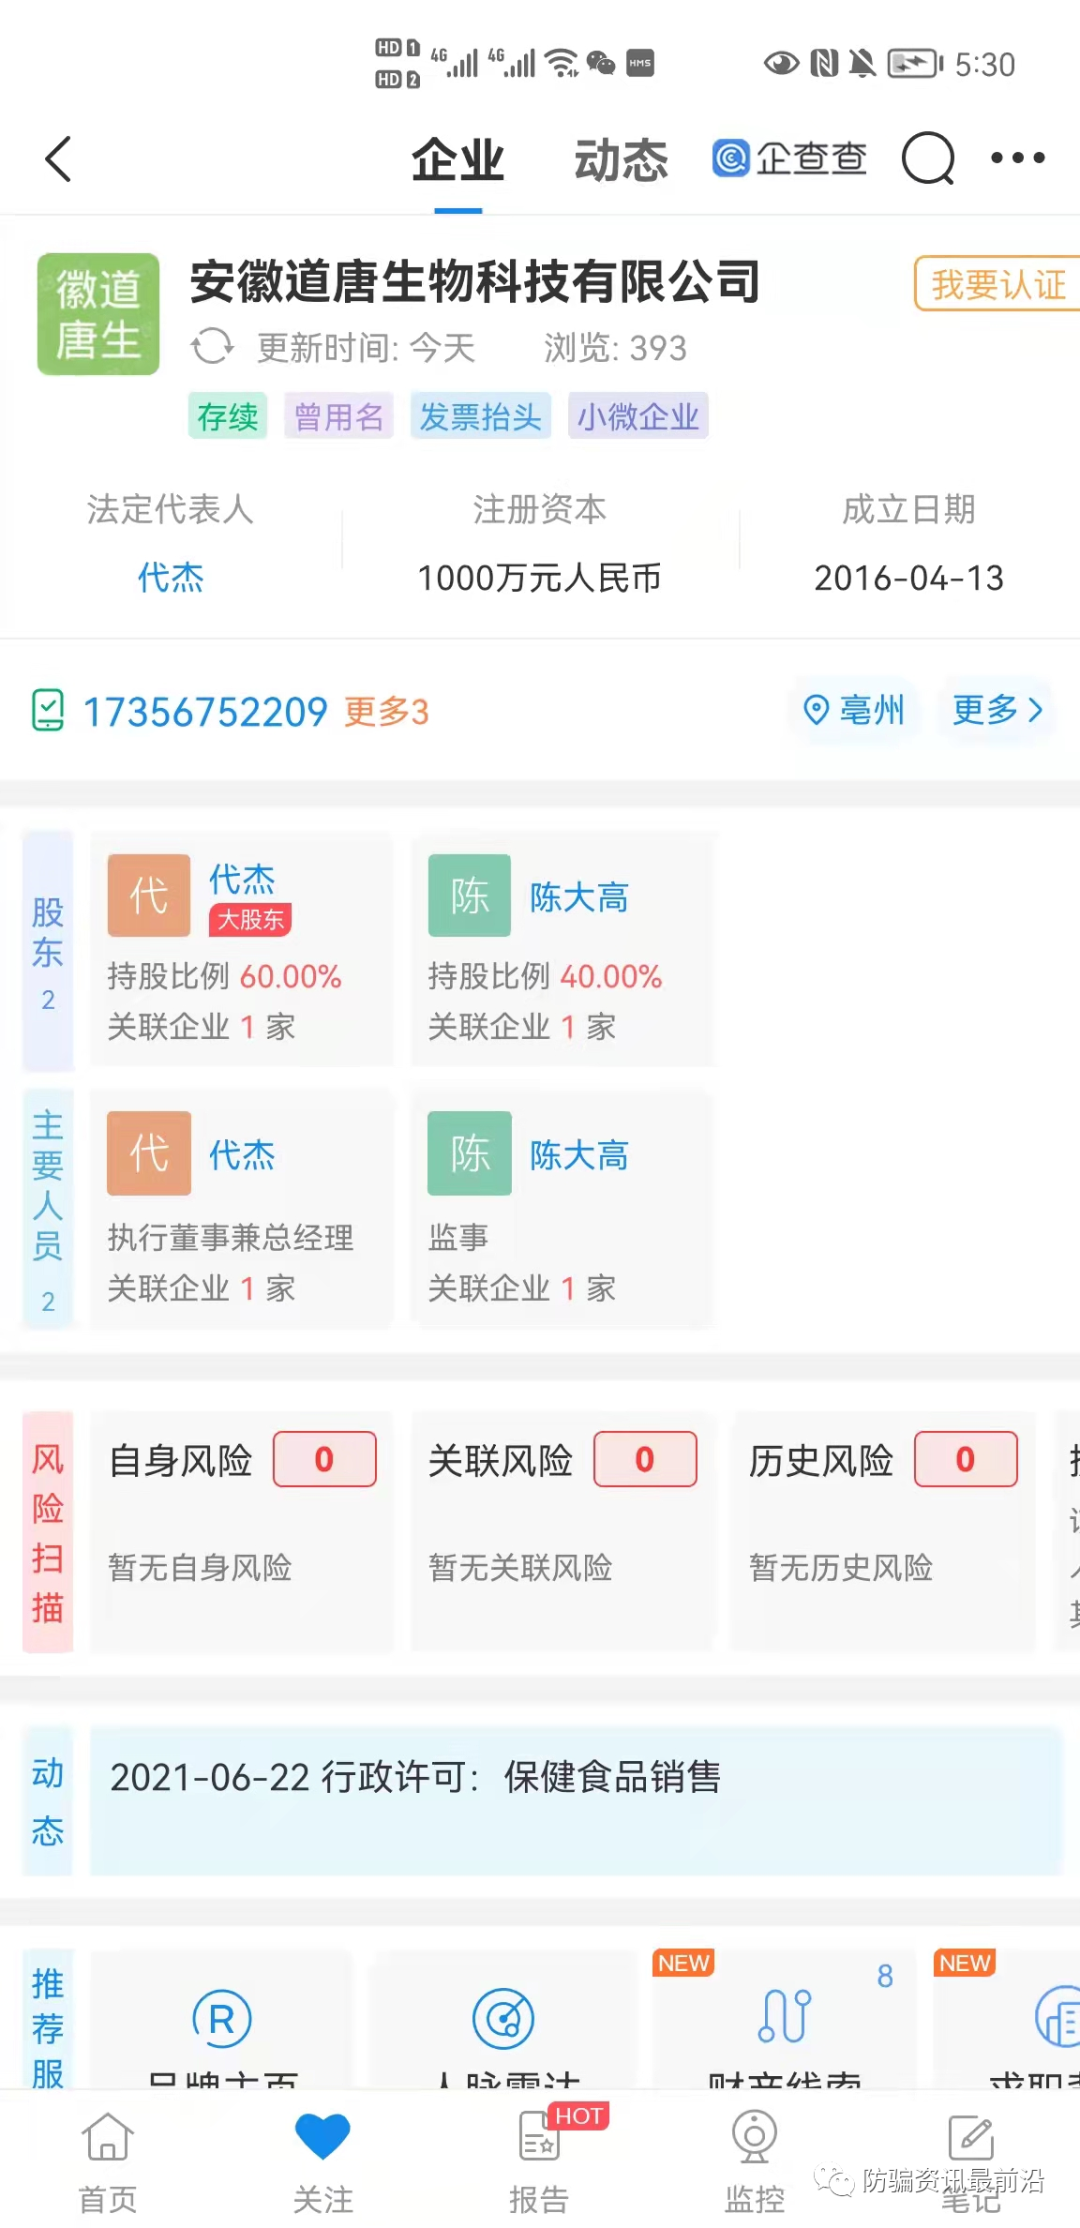Tap the 小微企业 tag
1080x2228 pixels.
[x=638, y=416]
